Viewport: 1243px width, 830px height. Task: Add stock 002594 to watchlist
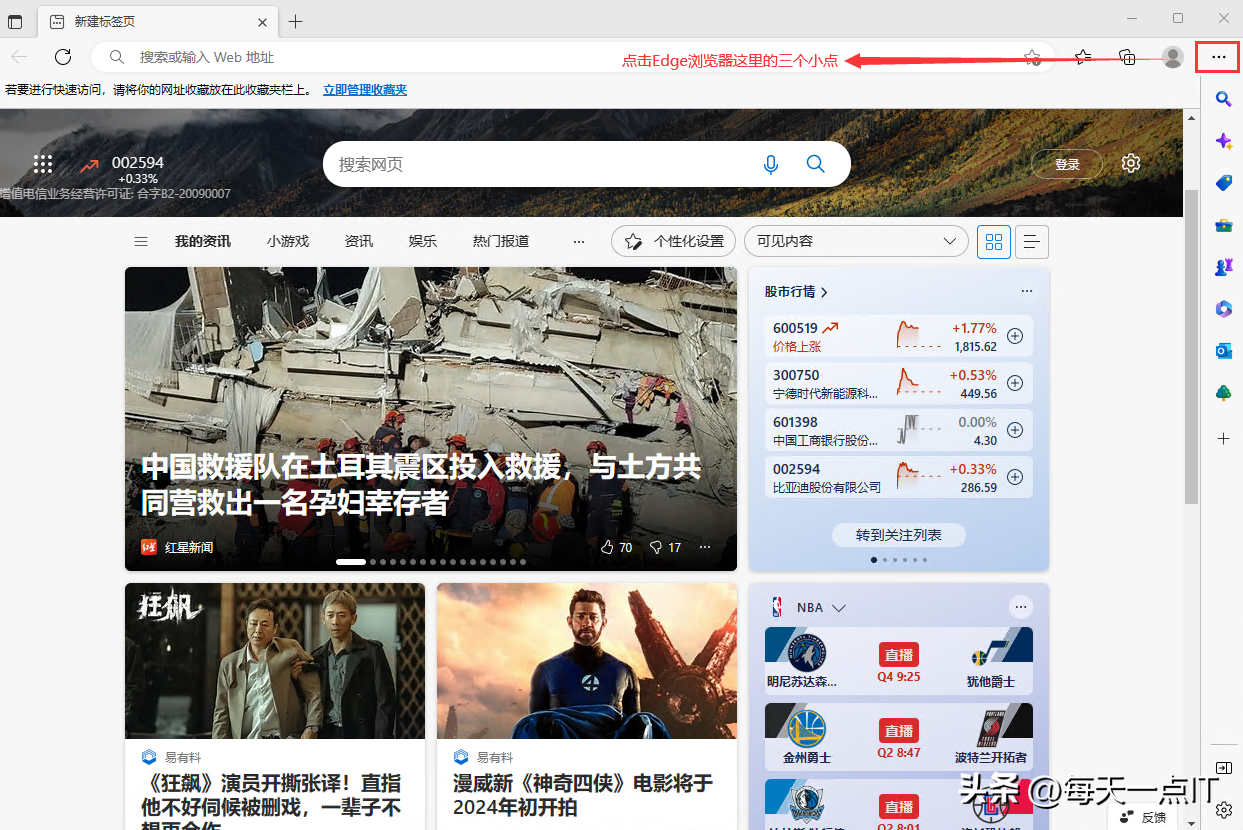[1015, 477]
